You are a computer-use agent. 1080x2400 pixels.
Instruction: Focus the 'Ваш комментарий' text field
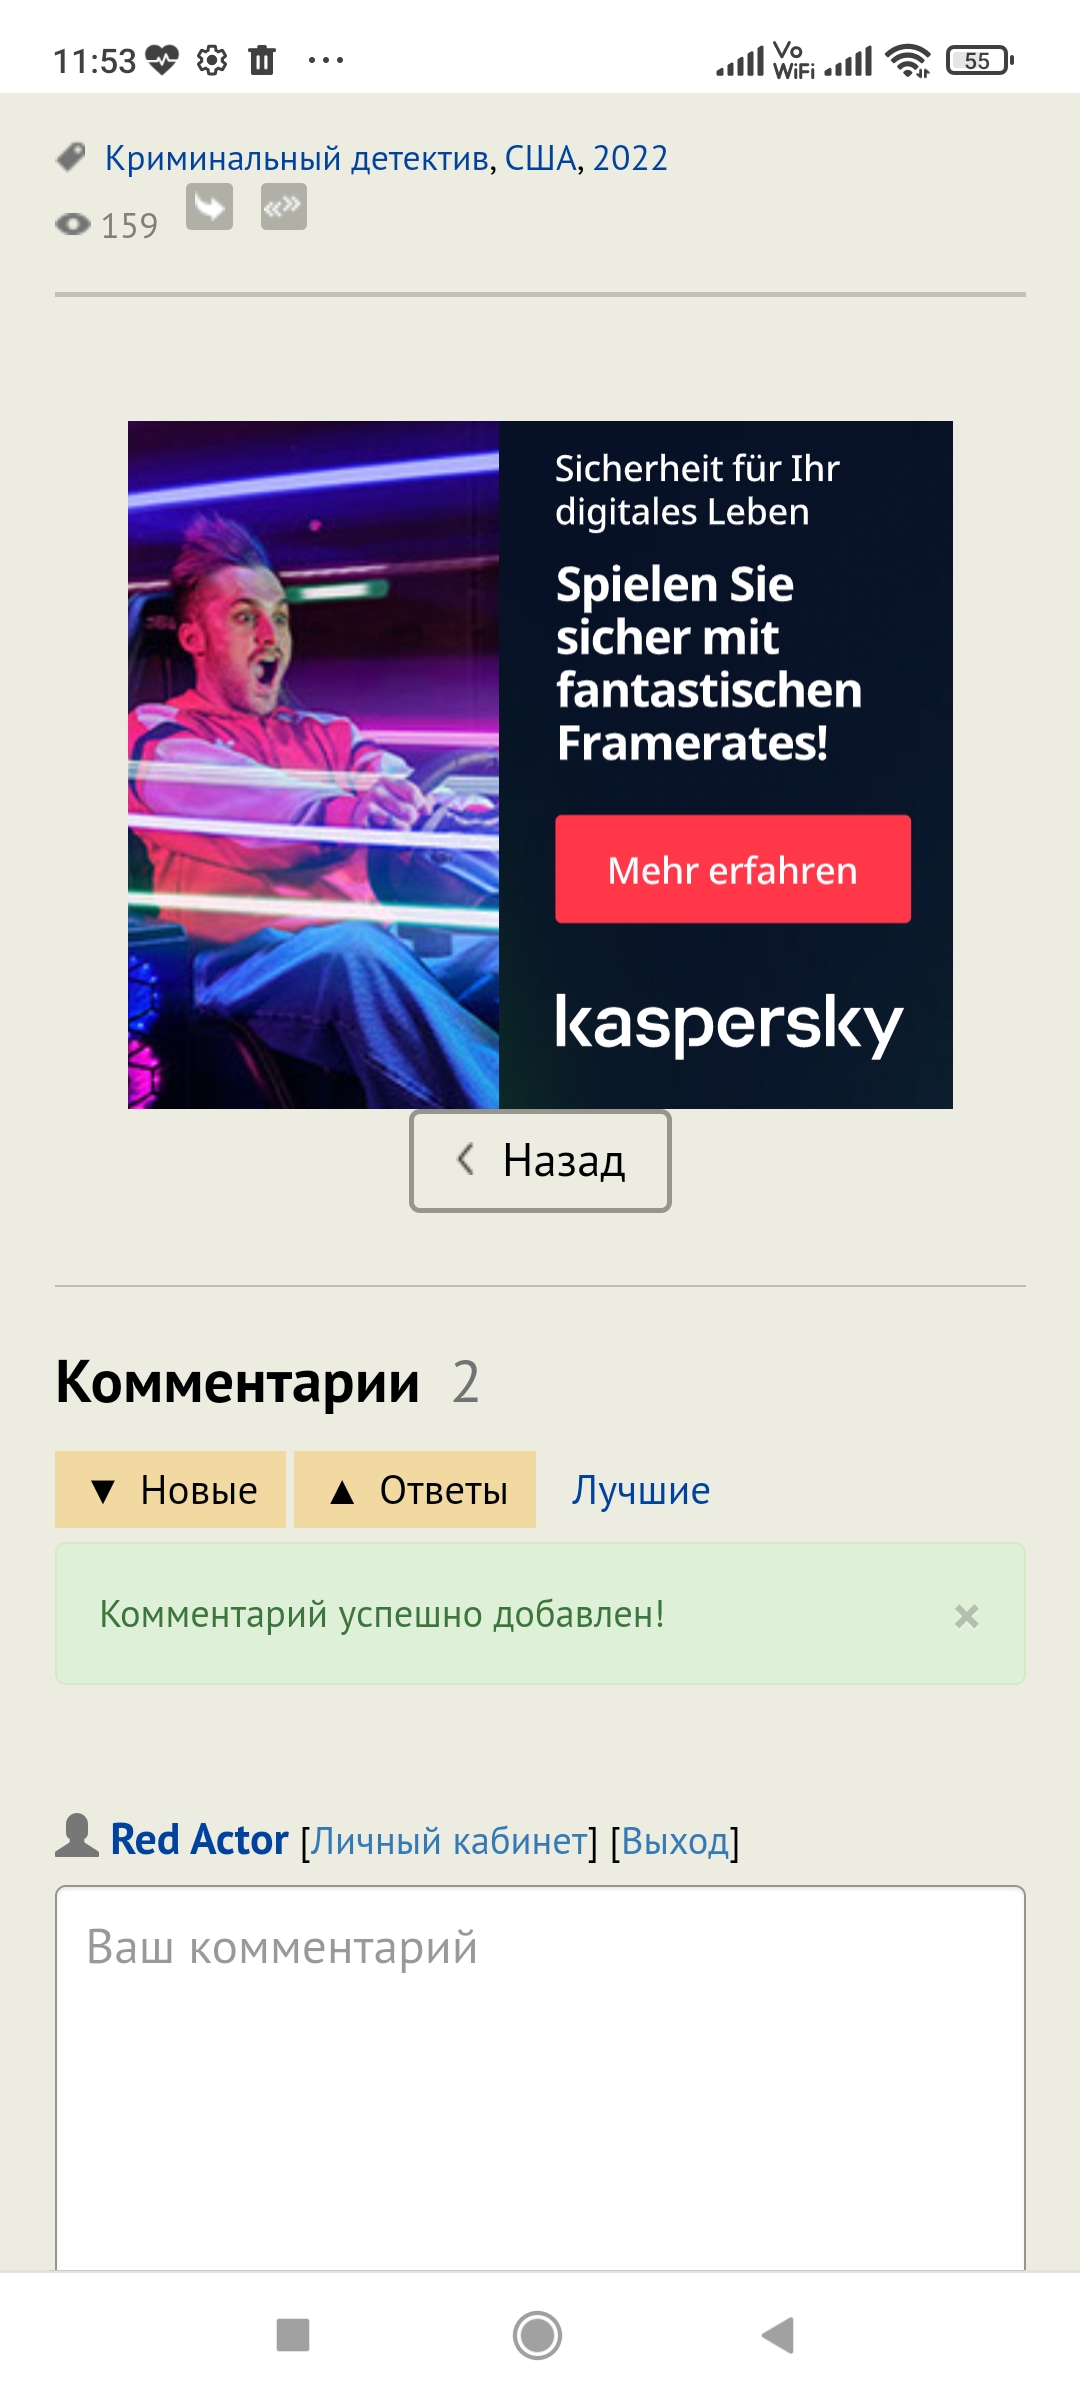(540, 2078)
